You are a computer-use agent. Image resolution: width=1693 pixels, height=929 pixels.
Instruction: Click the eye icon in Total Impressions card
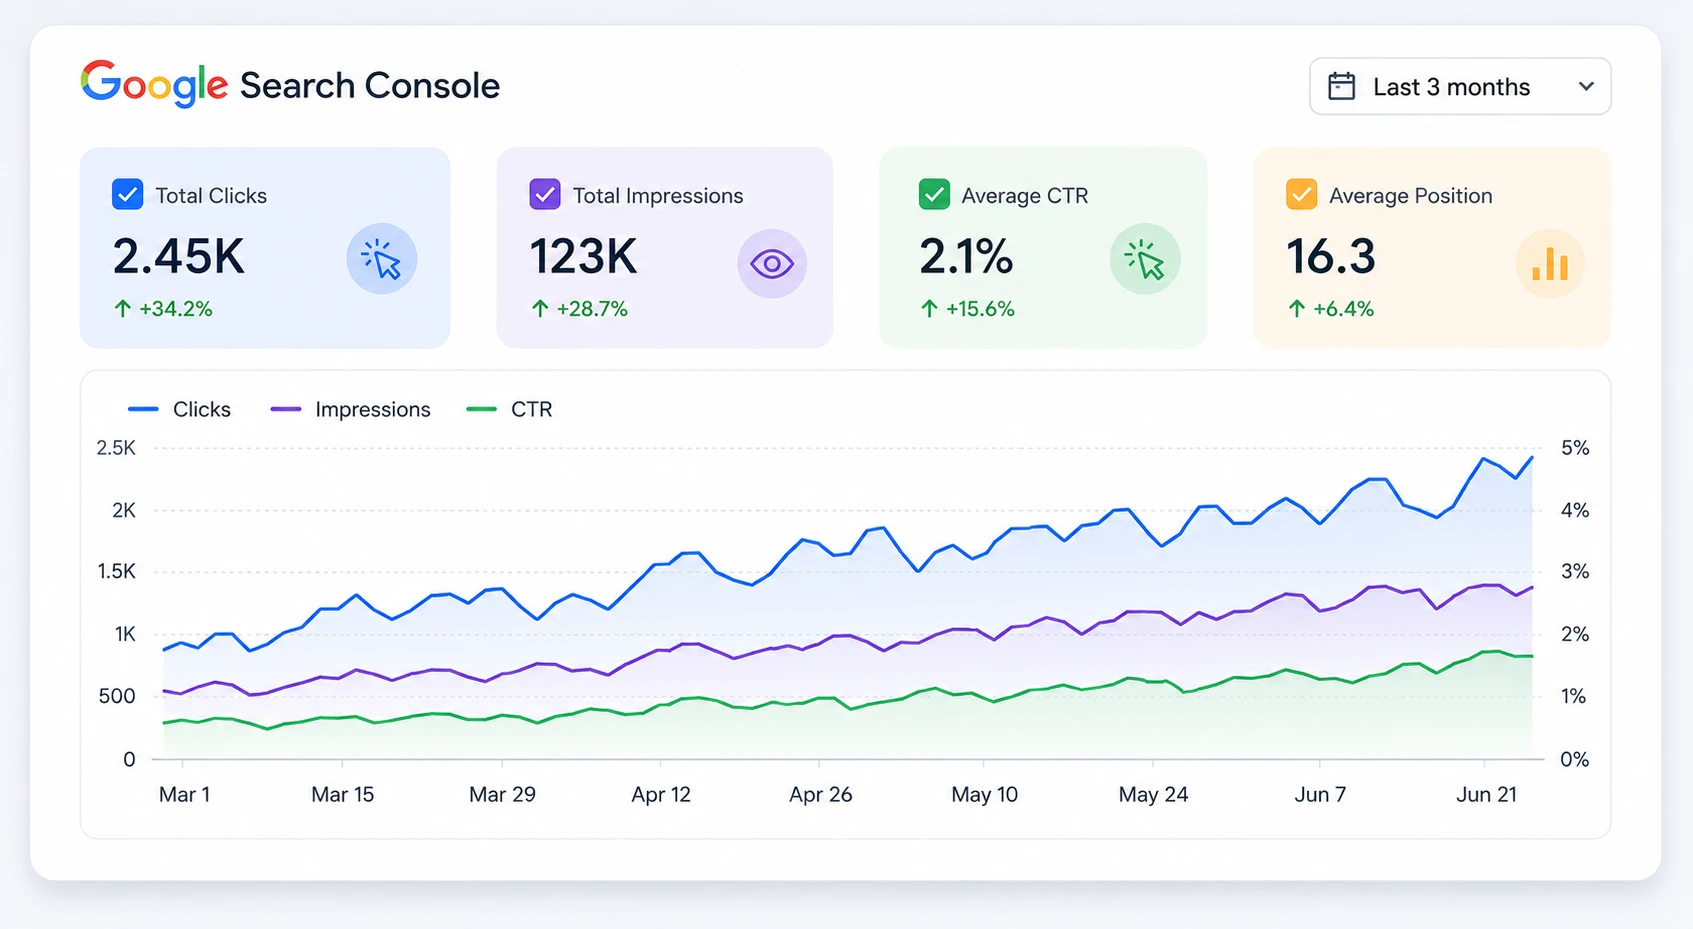pos(772,264)
